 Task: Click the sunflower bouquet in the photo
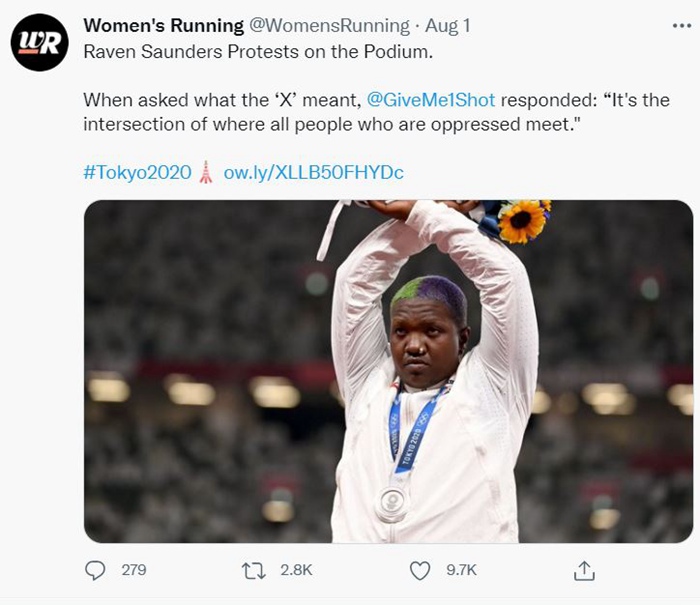tap(522, 220)
